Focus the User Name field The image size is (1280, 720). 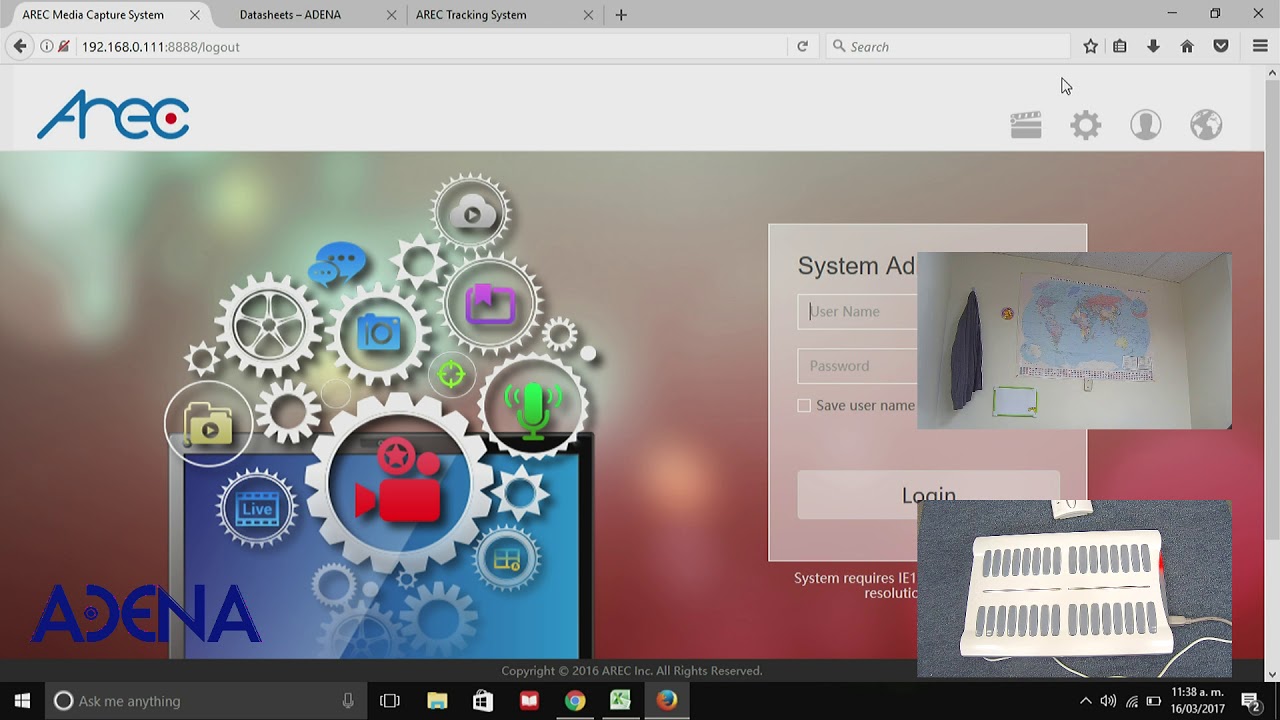[x=857, y=311]
